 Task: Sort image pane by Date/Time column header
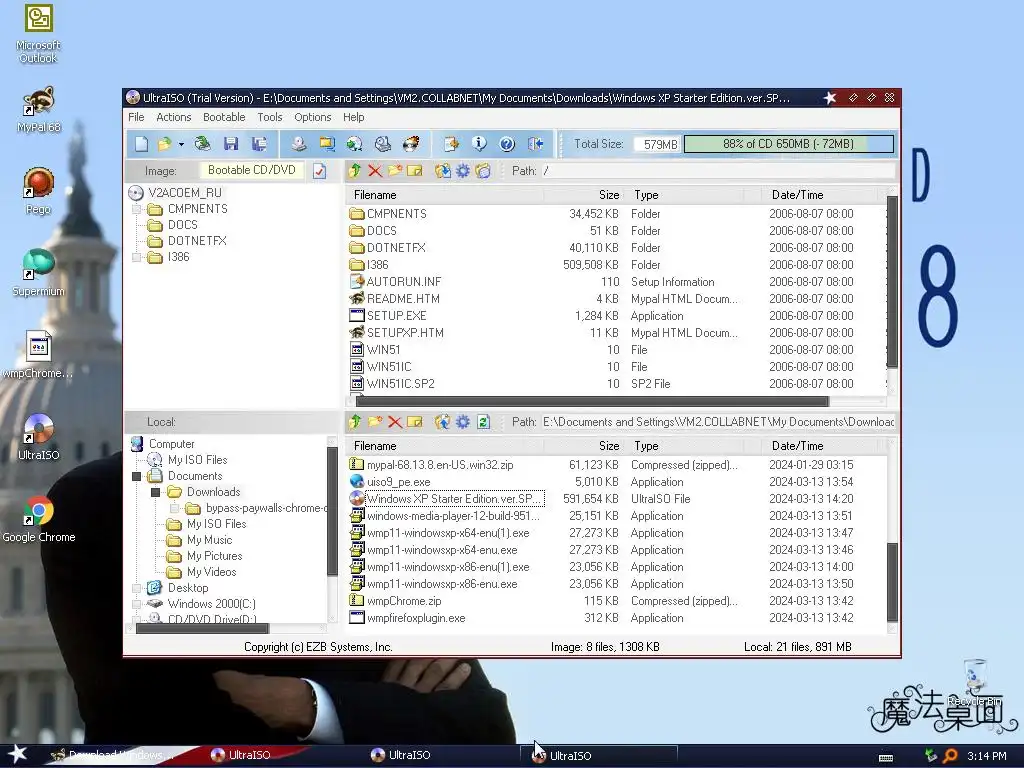pyautogui.click(x=820, y=195)
